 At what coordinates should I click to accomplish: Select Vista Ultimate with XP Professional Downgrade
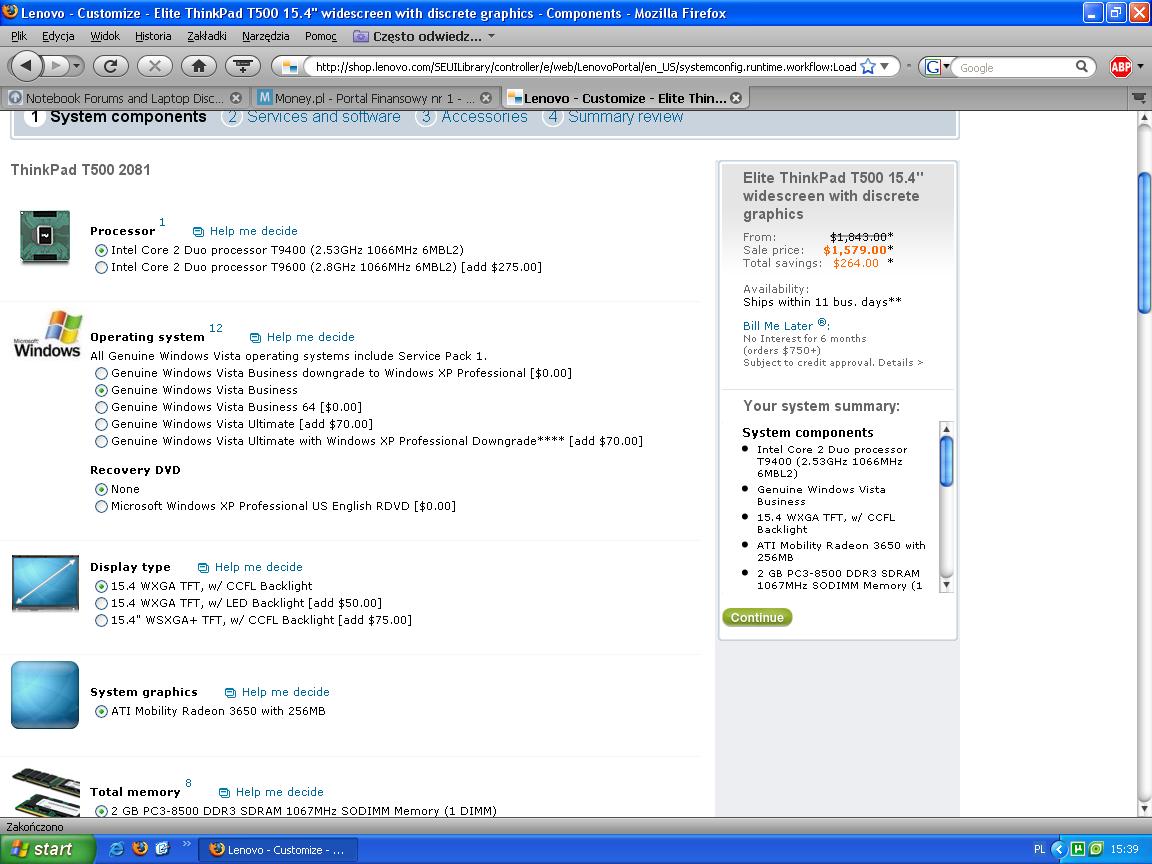[x=101, y=442]
